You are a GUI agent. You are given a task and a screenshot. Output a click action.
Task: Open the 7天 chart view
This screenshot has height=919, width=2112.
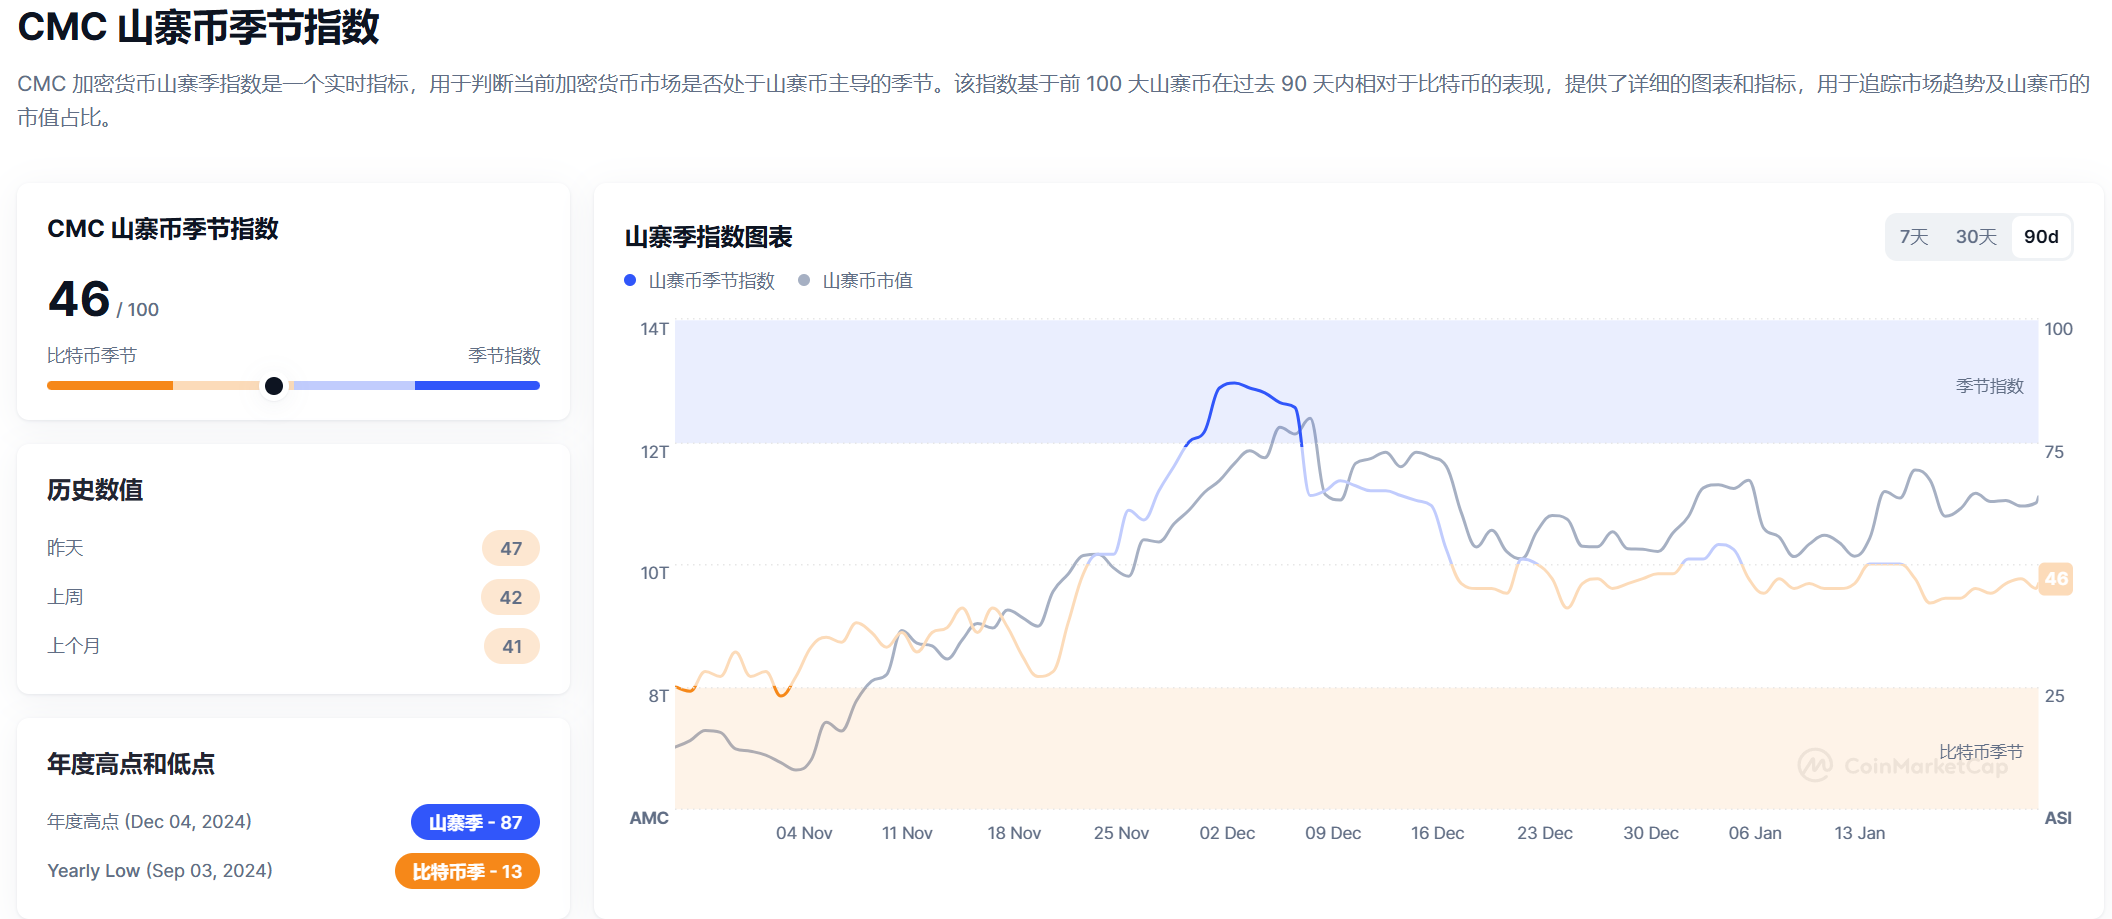[1914, 237]
